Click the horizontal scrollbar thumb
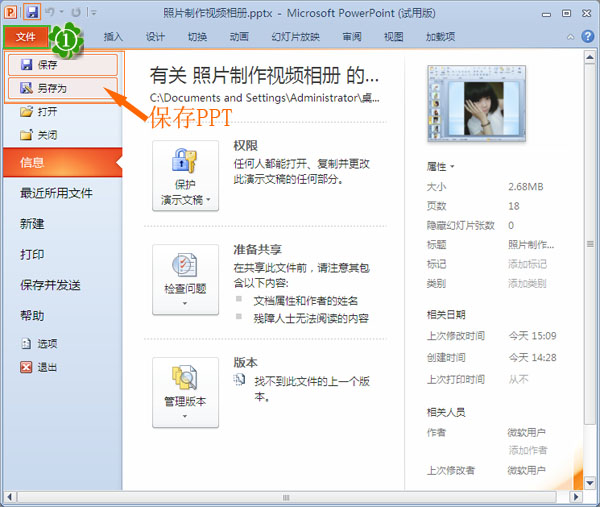Image resolution: width=600 pixels, height=507 pixels. [286, 497]
